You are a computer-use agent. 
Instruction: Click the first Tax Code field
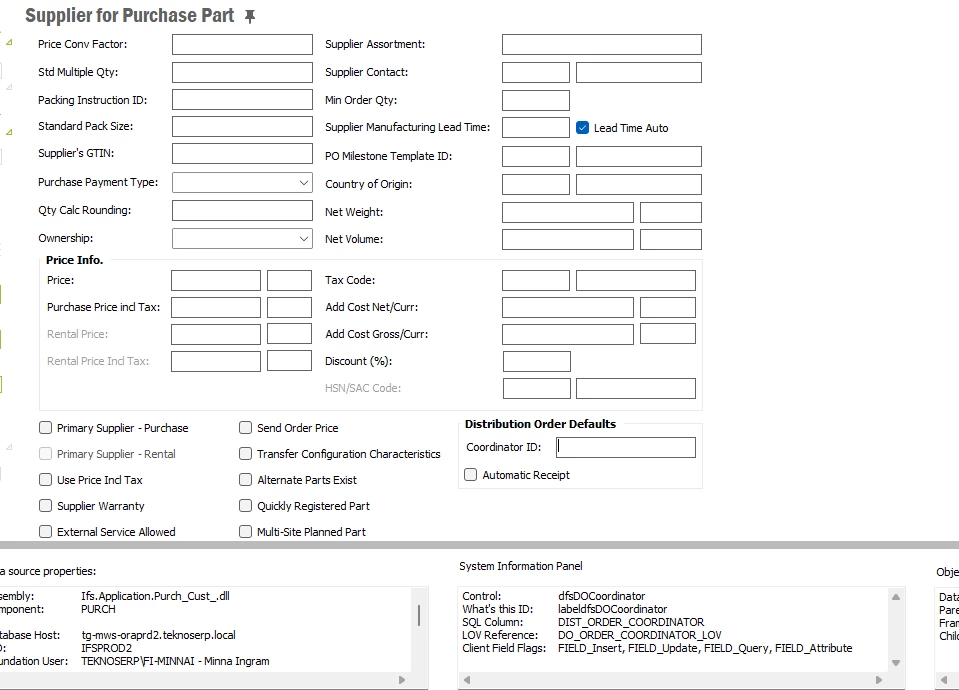(536, 281)
